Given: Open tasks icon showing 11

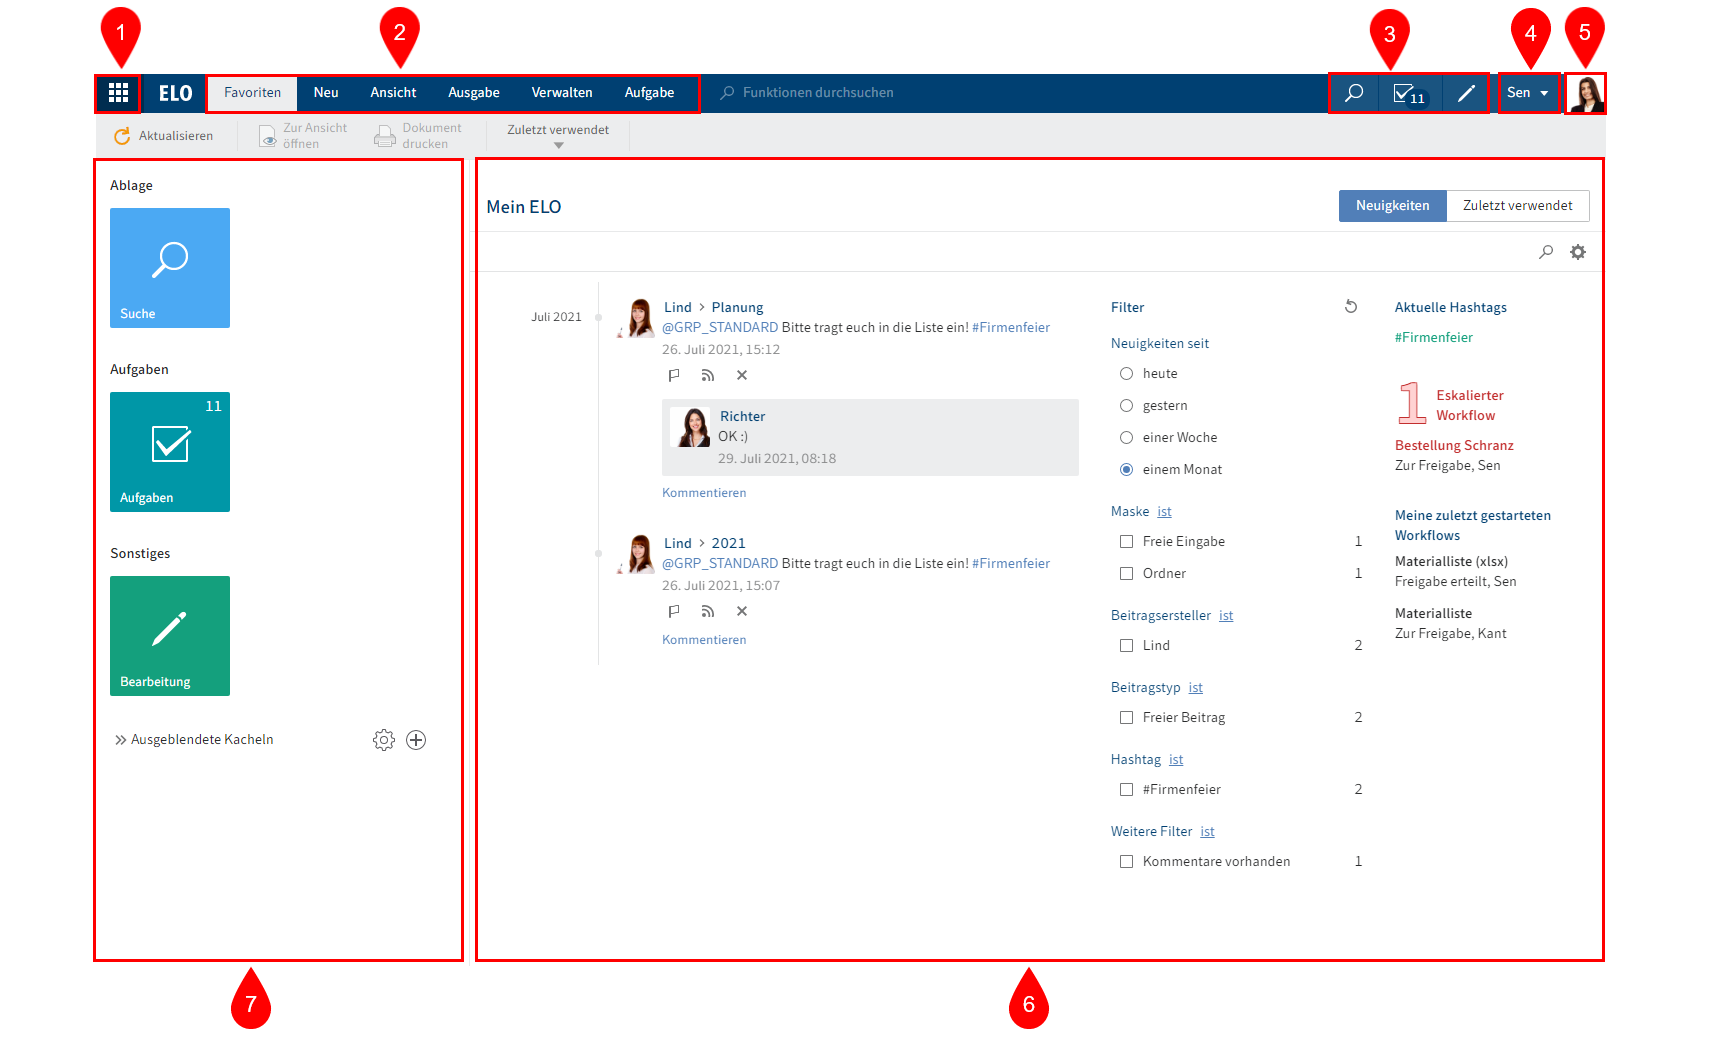Looking at the screenshot, I should (1409, 94).
